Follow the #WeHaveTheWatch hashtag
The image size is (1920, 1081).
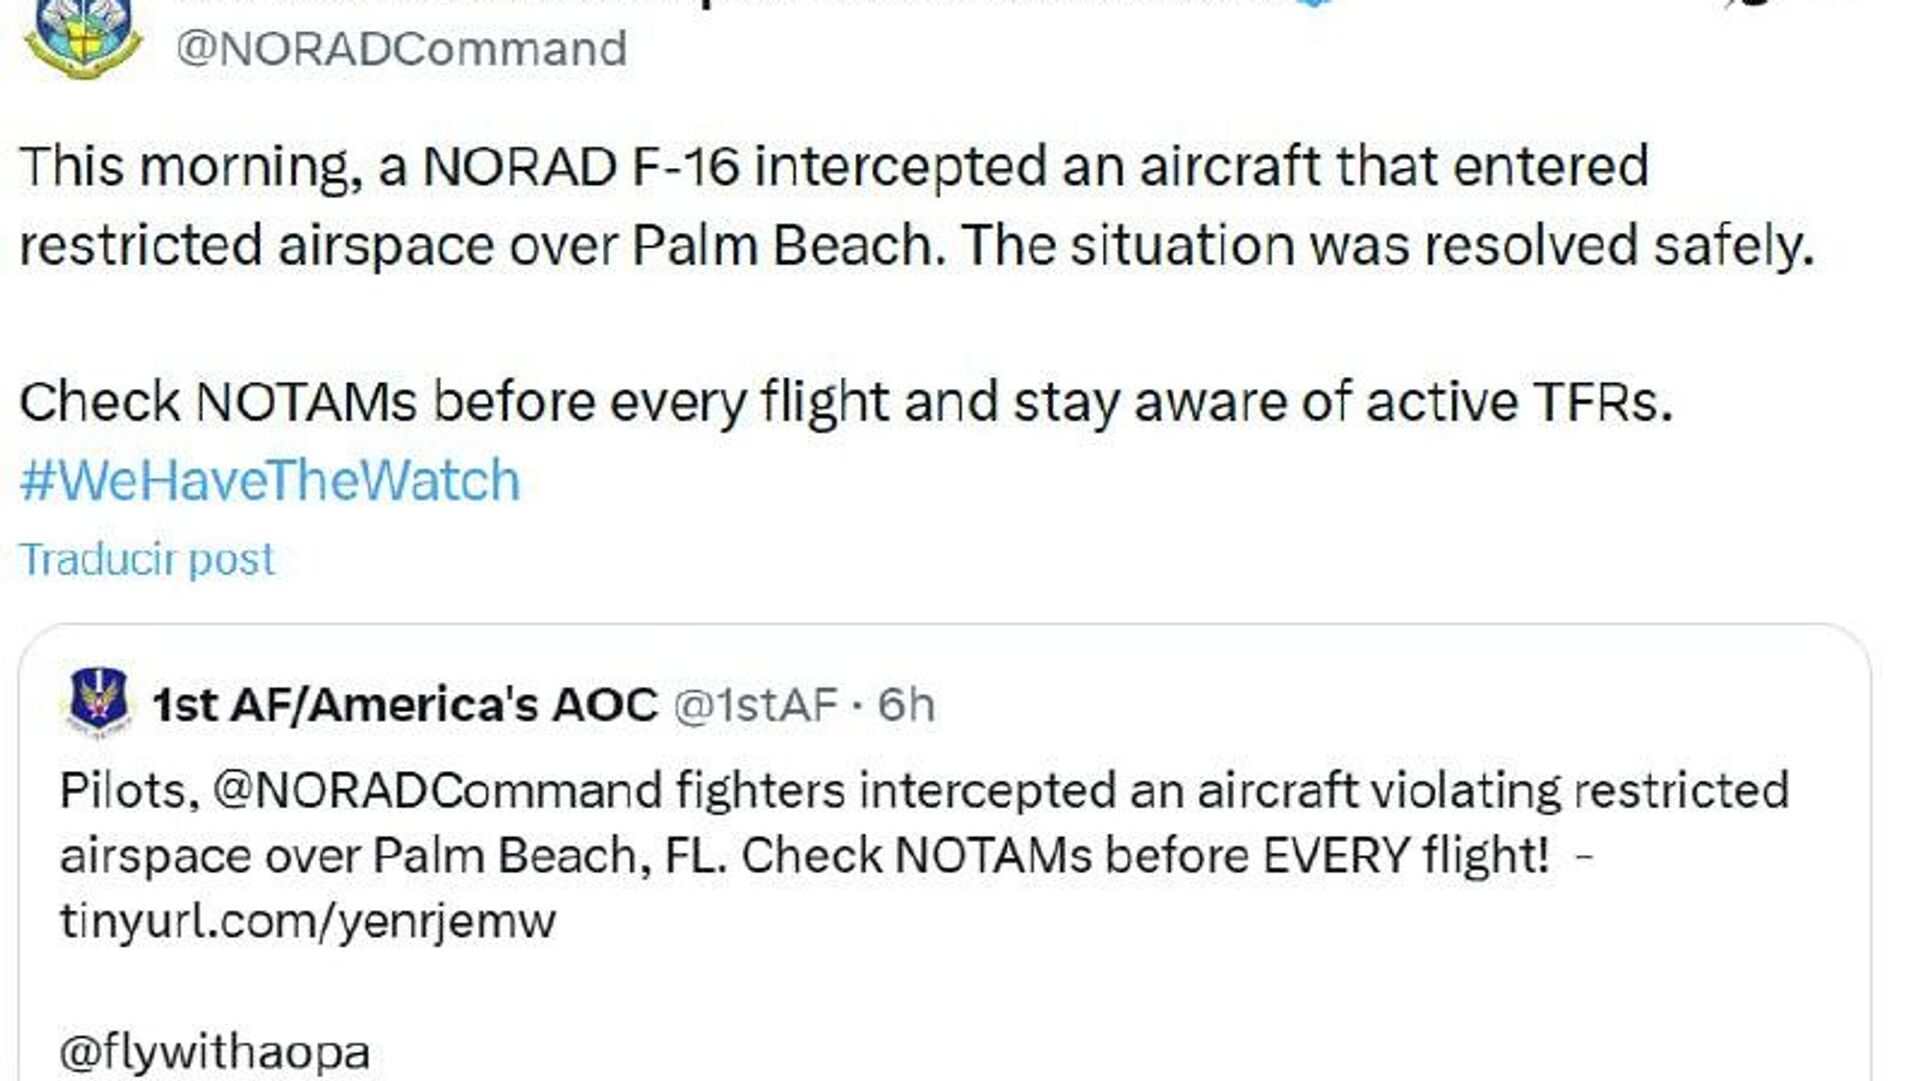click(270, 481)
